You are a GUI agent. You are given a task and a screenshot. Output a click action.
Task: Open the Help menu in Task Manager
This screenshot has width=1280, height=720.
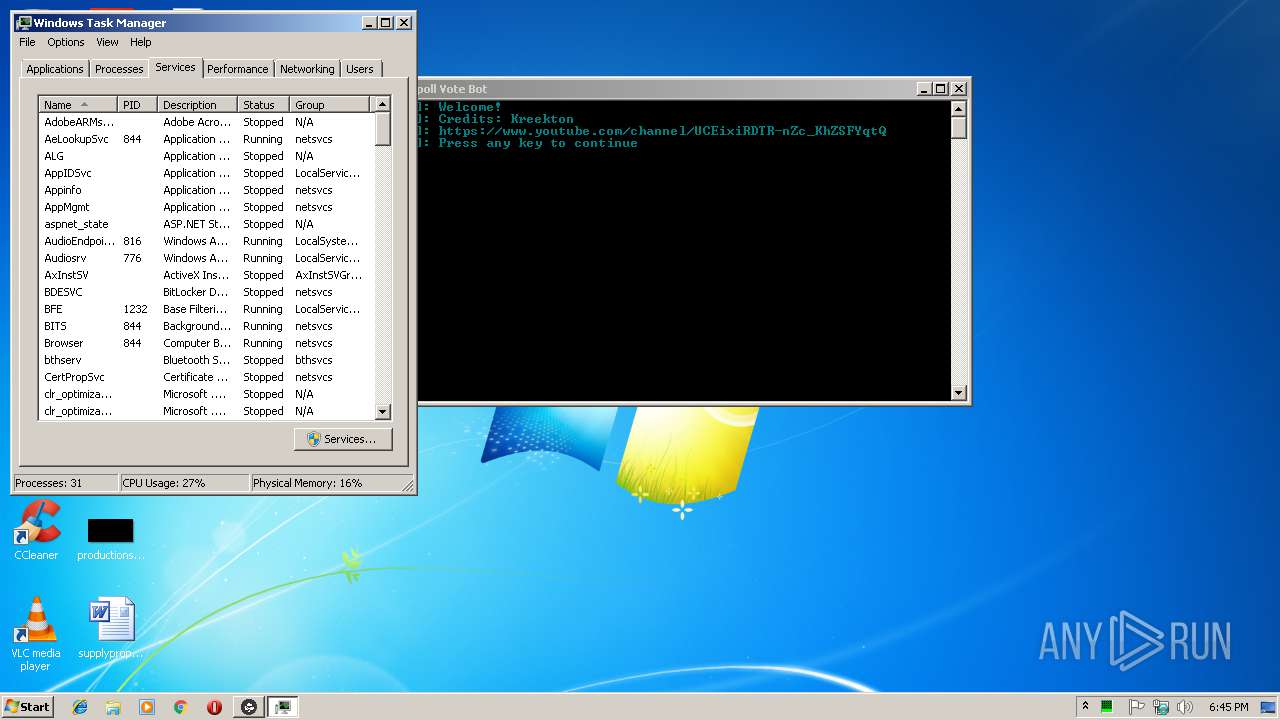141,42
